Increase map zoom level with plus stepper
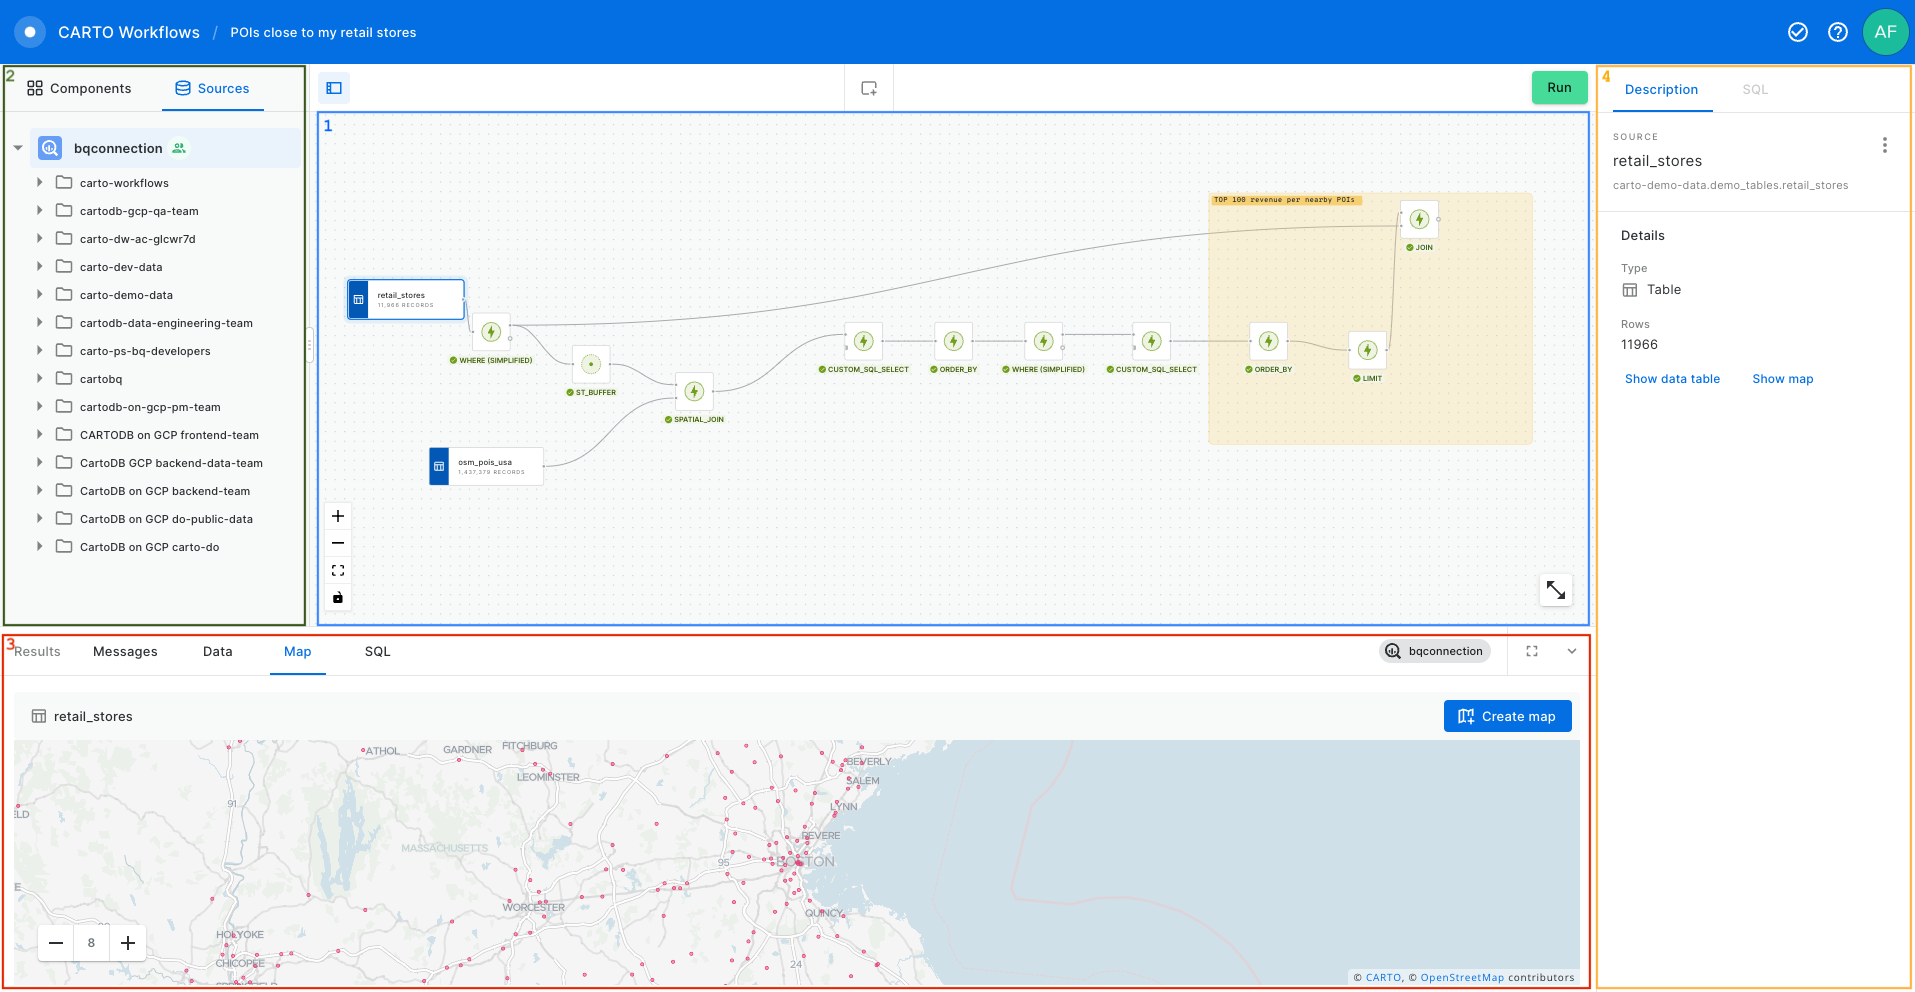The image size is (1915, 992). click(128, 943)
